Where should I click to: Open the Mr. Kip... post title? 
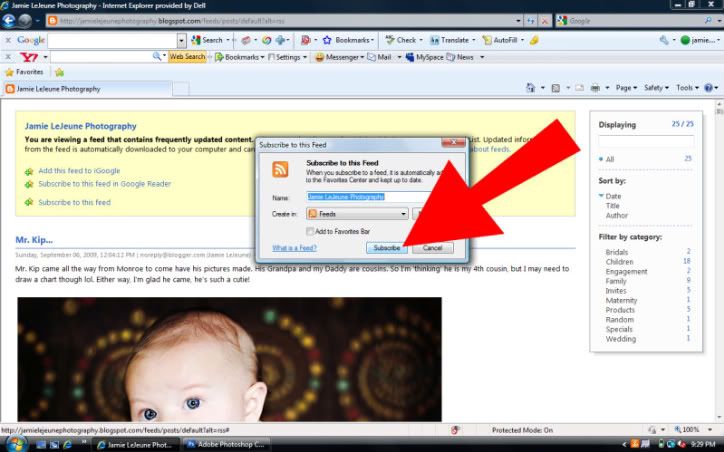click(x=34, y=240)
